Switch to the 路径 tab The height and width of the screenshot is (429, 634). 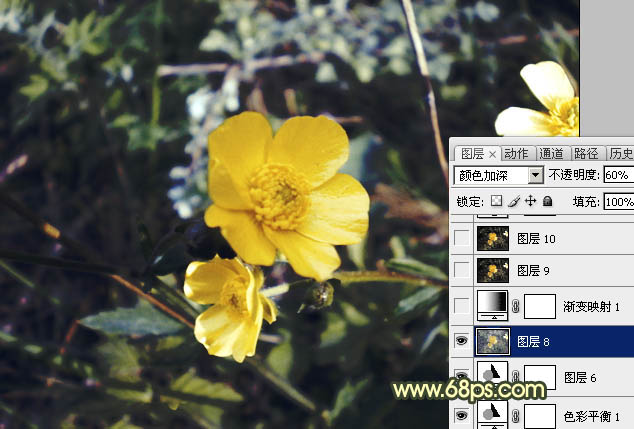(586, 153)
